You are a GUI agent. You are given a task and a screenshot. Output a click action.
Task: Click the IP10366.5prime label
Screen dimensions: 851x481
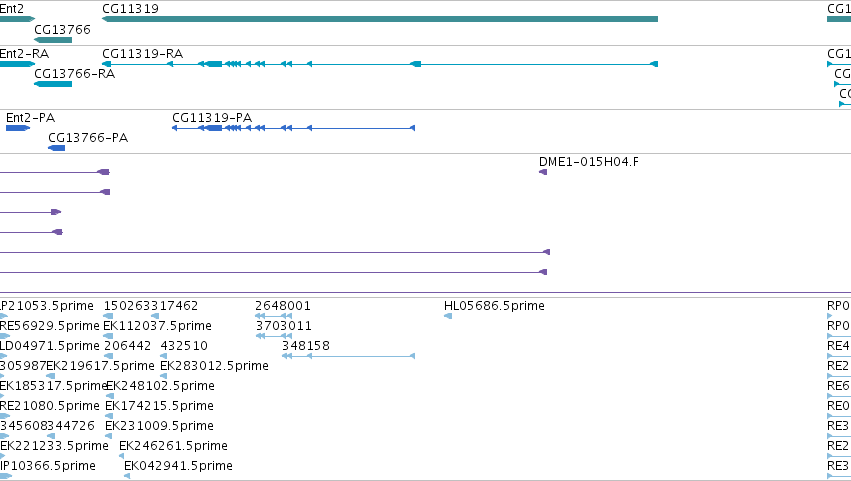48,466
